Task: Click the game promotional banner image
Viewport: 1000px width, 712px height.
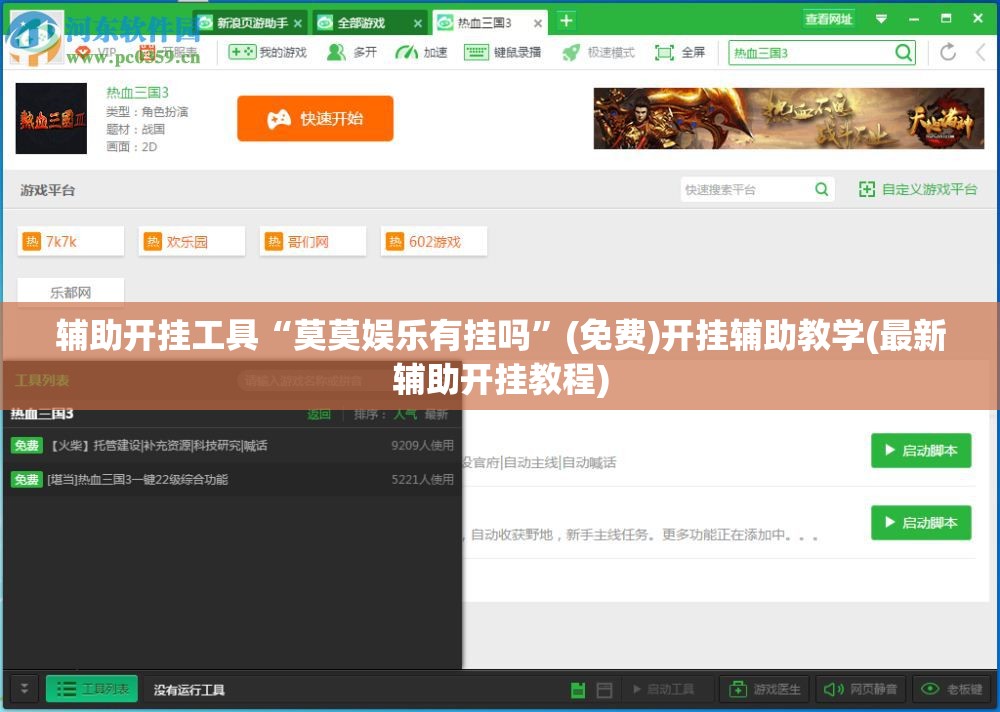Action: (788, 119)
